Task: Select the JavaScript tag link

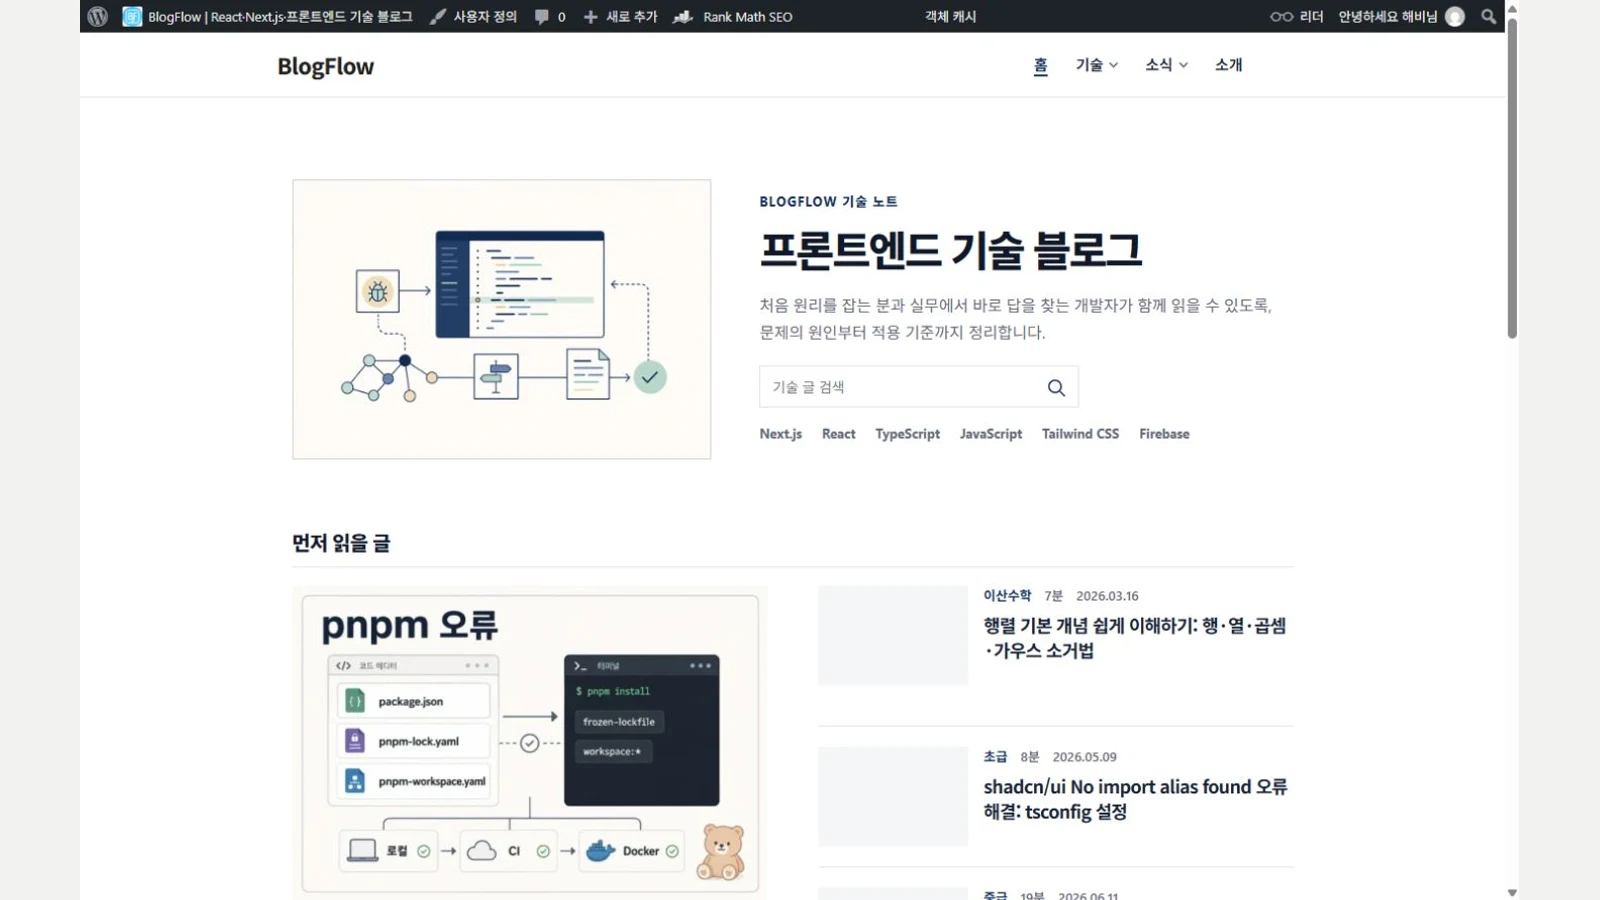Action: click(x=990, y=434)
